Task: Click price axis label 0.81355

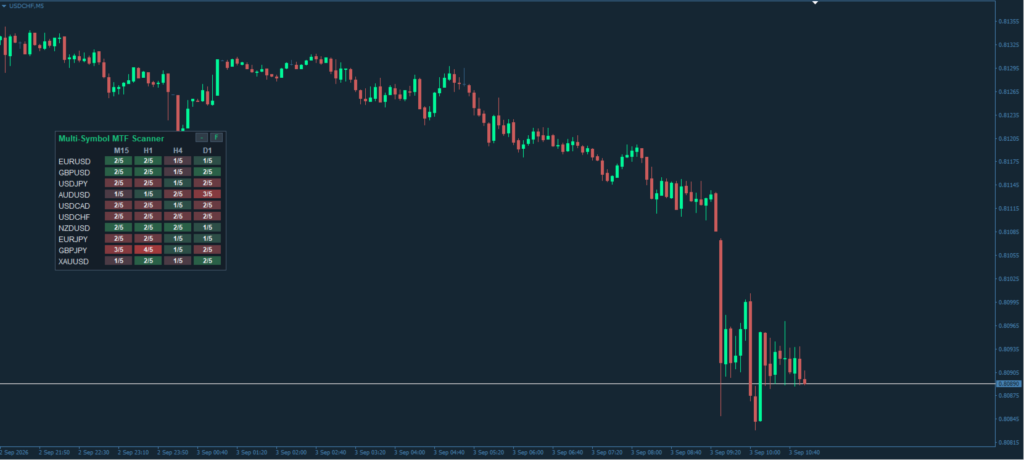Action: 1010,22
